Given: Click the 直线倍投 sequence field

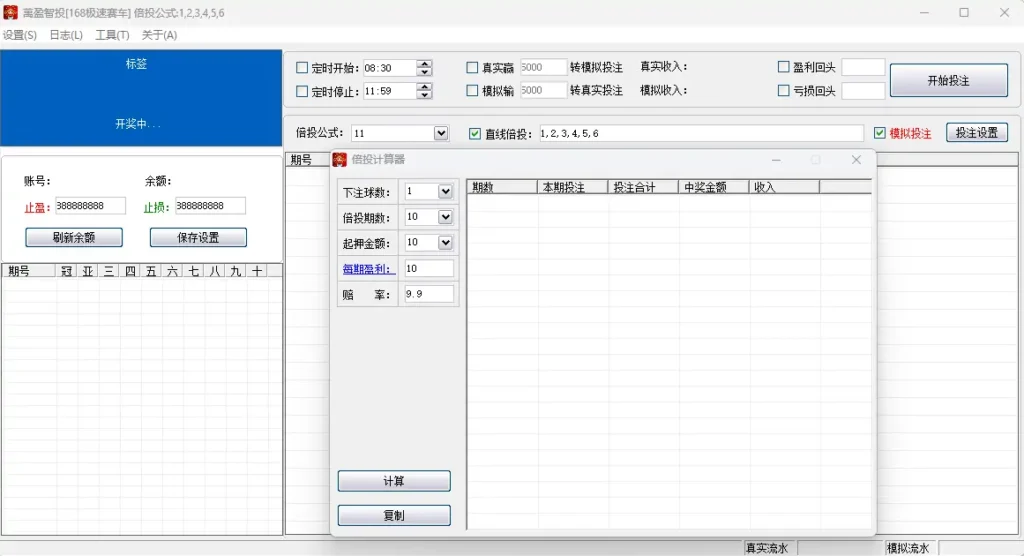Looking at the screenshot, I should tap(701, 133).
